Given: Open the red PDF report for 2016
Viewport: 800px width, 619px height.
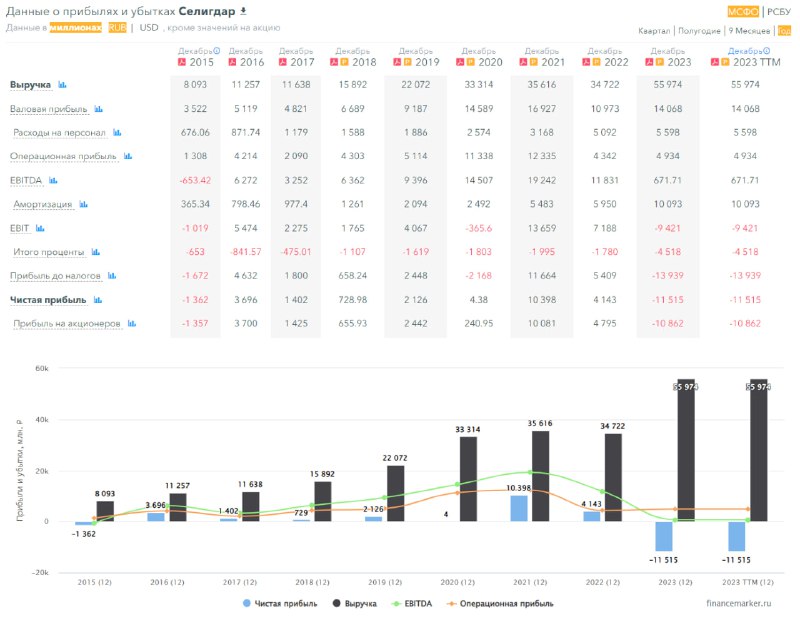Looking at the screenshot, I should 232,62.
